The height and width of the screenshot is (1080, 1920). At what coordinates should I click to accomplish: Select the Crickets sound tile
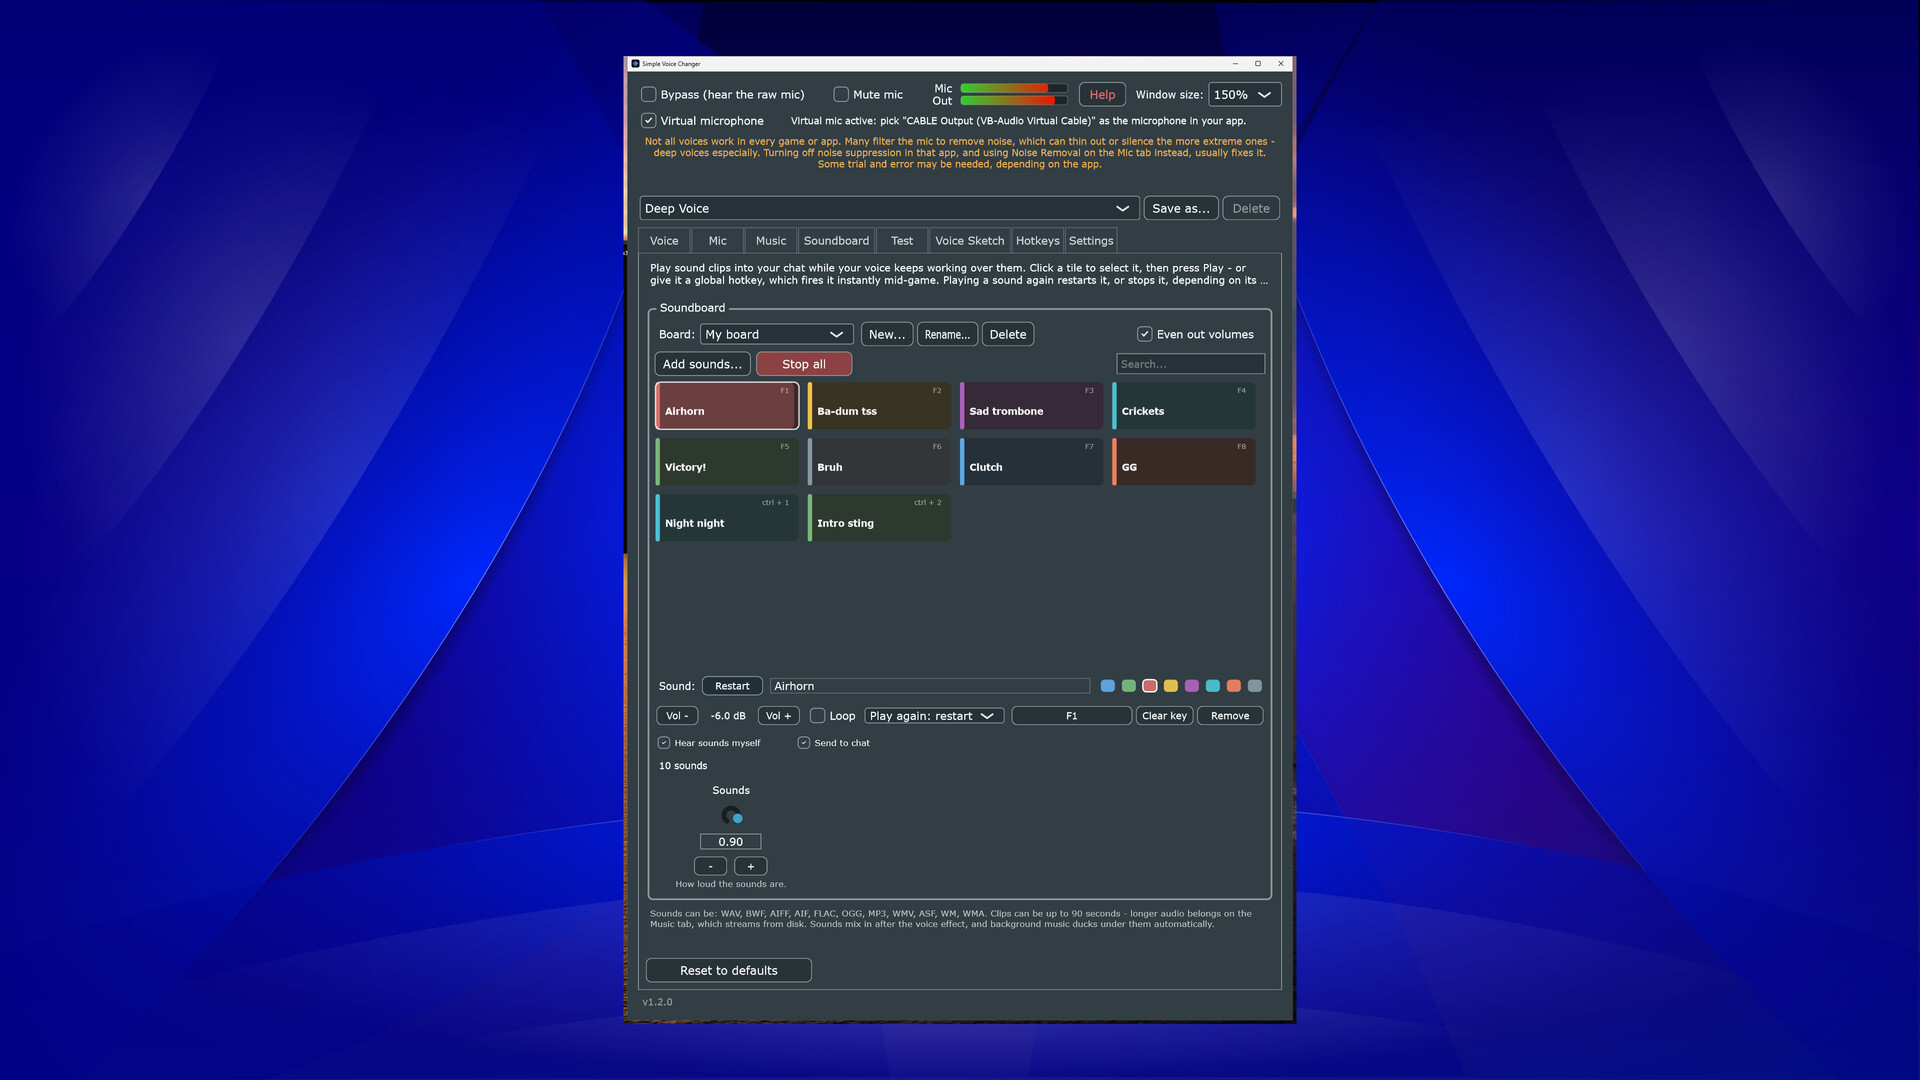coord(1183,406)
